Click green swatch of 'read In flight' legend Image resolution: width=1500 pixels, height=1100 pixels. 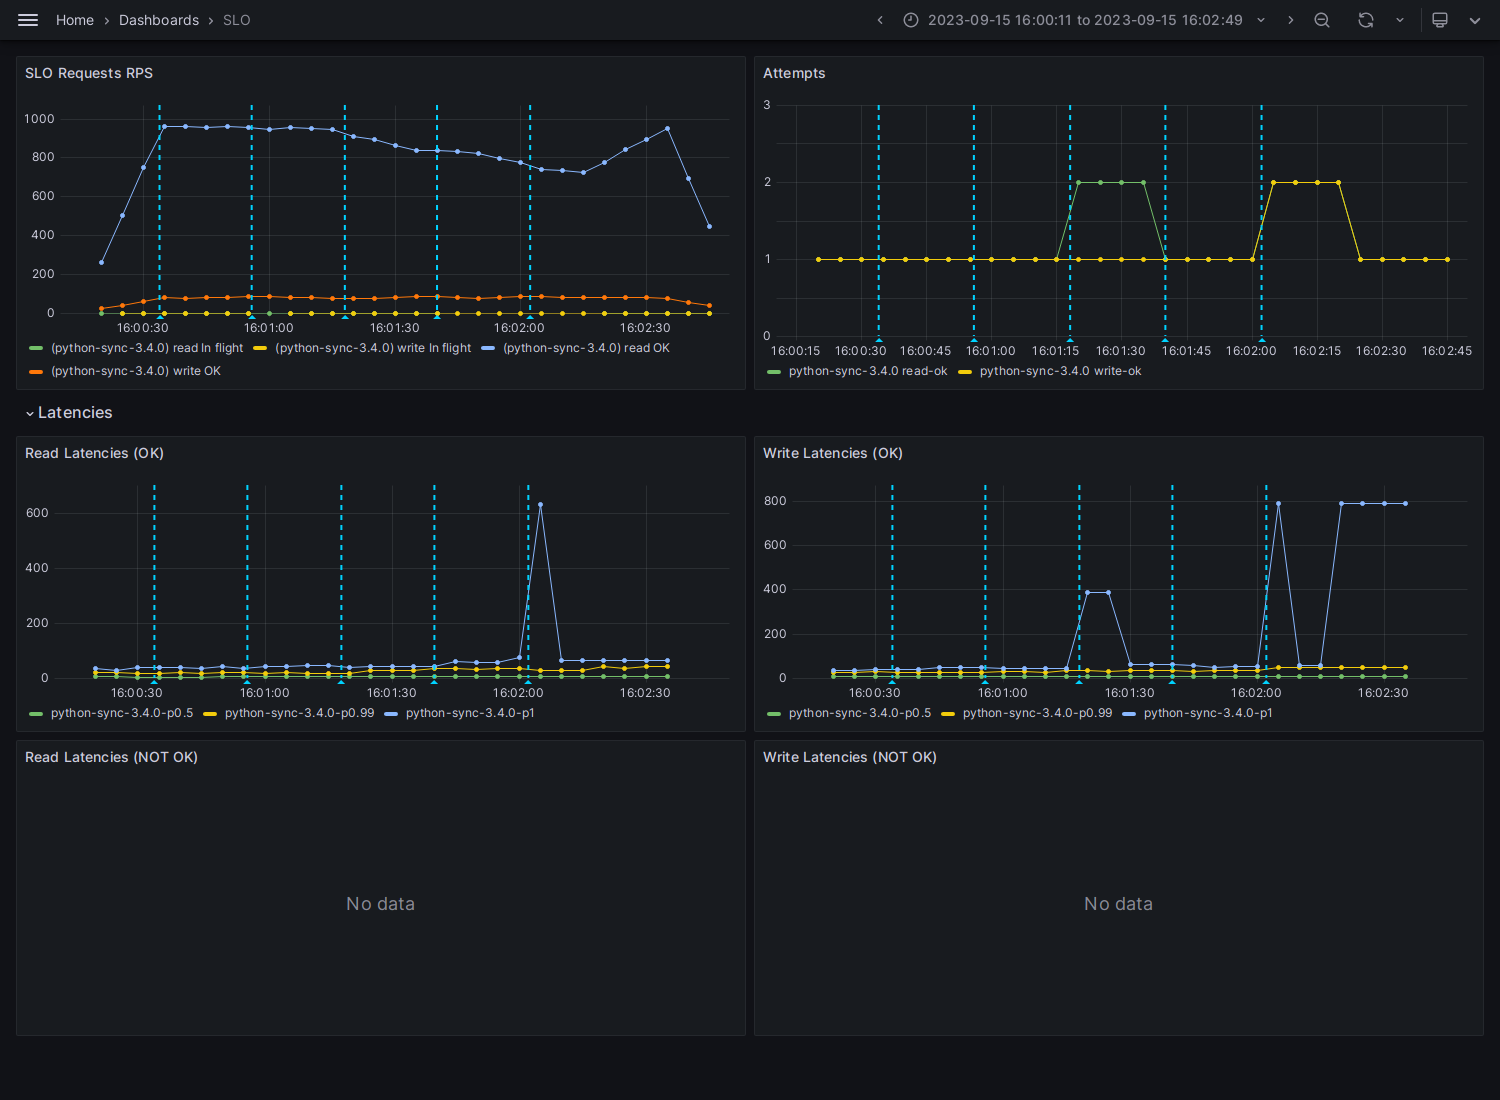point(36,348)
